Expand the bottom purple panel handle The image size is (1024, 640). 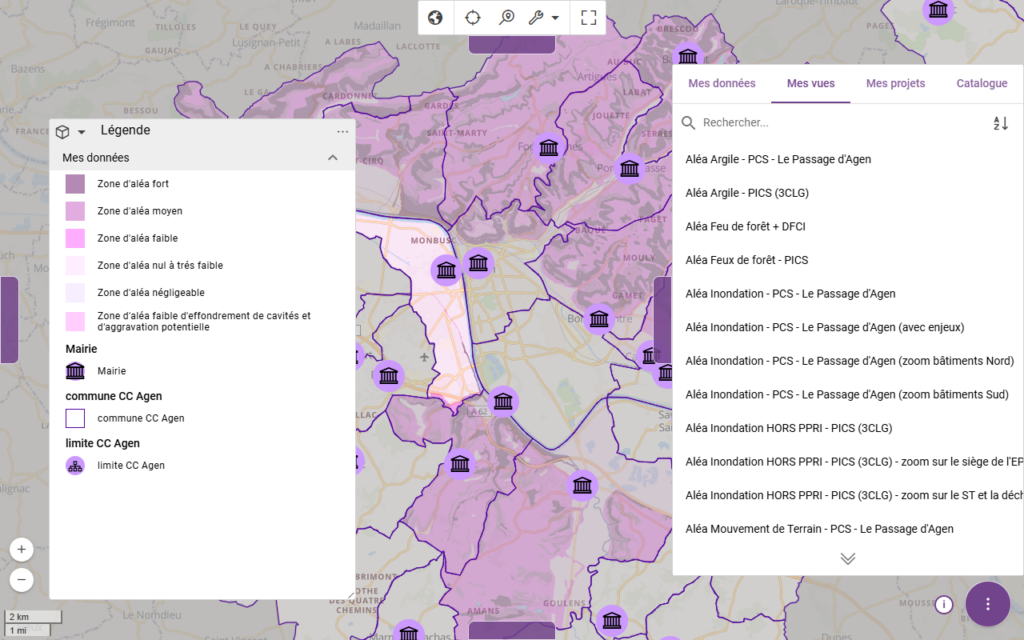[x=512, y=631]
